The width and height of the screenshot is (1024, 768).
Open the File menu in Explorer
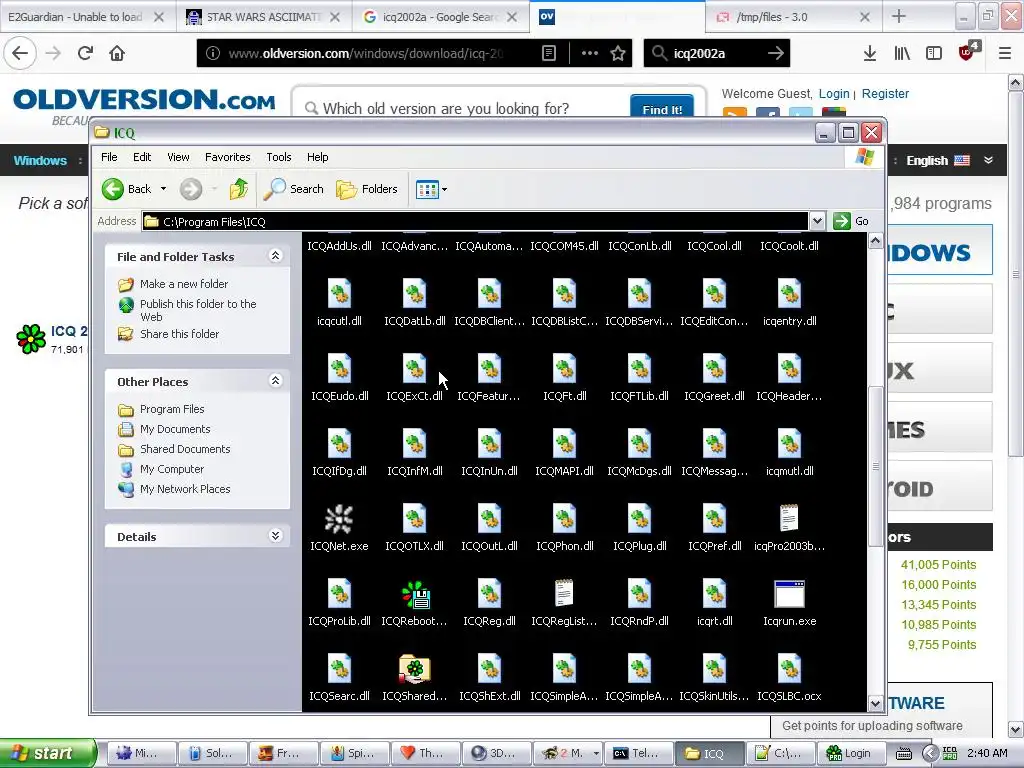tap(109, 157)
